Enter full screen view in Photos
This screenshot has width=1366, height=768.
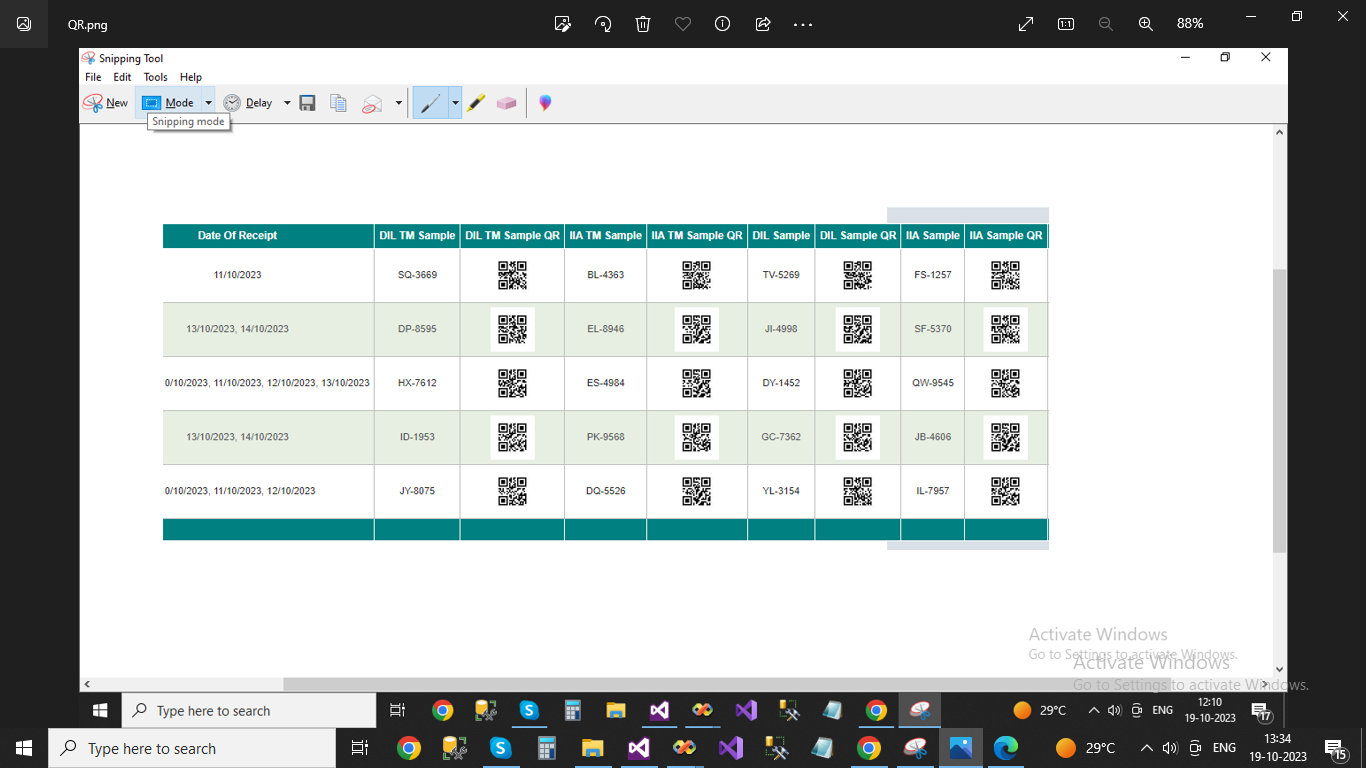point(1026,24)
